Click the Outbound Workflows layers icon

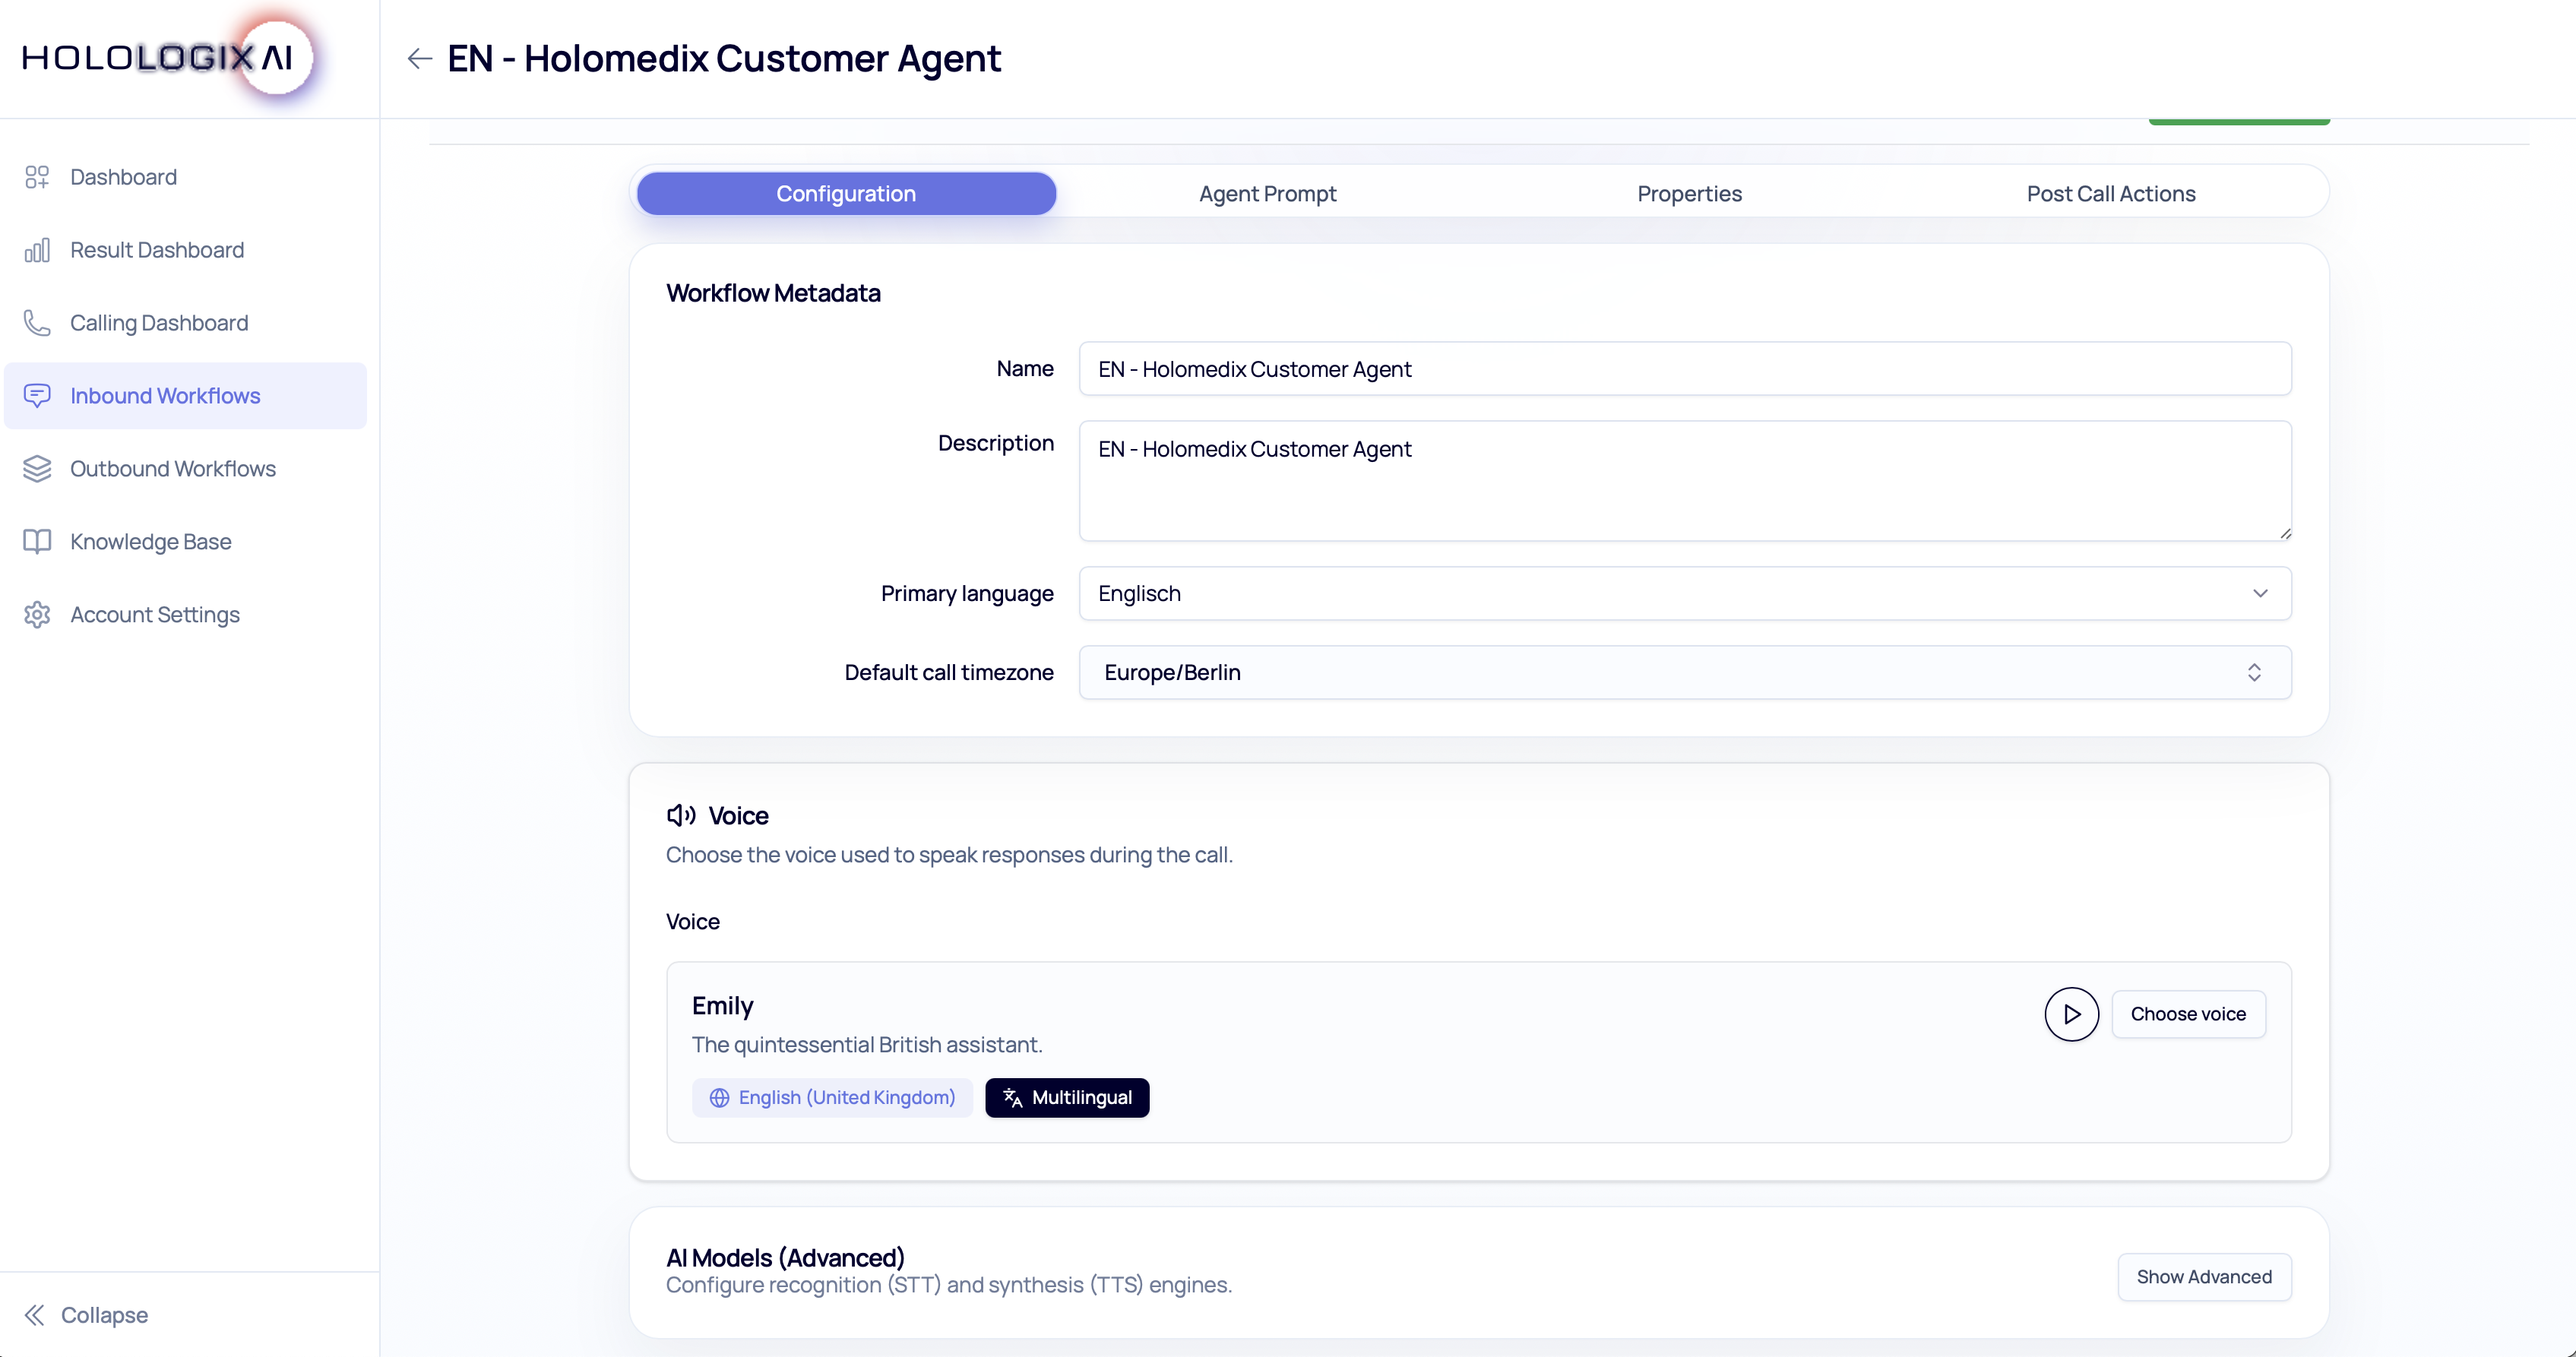[x=37, y=469]
